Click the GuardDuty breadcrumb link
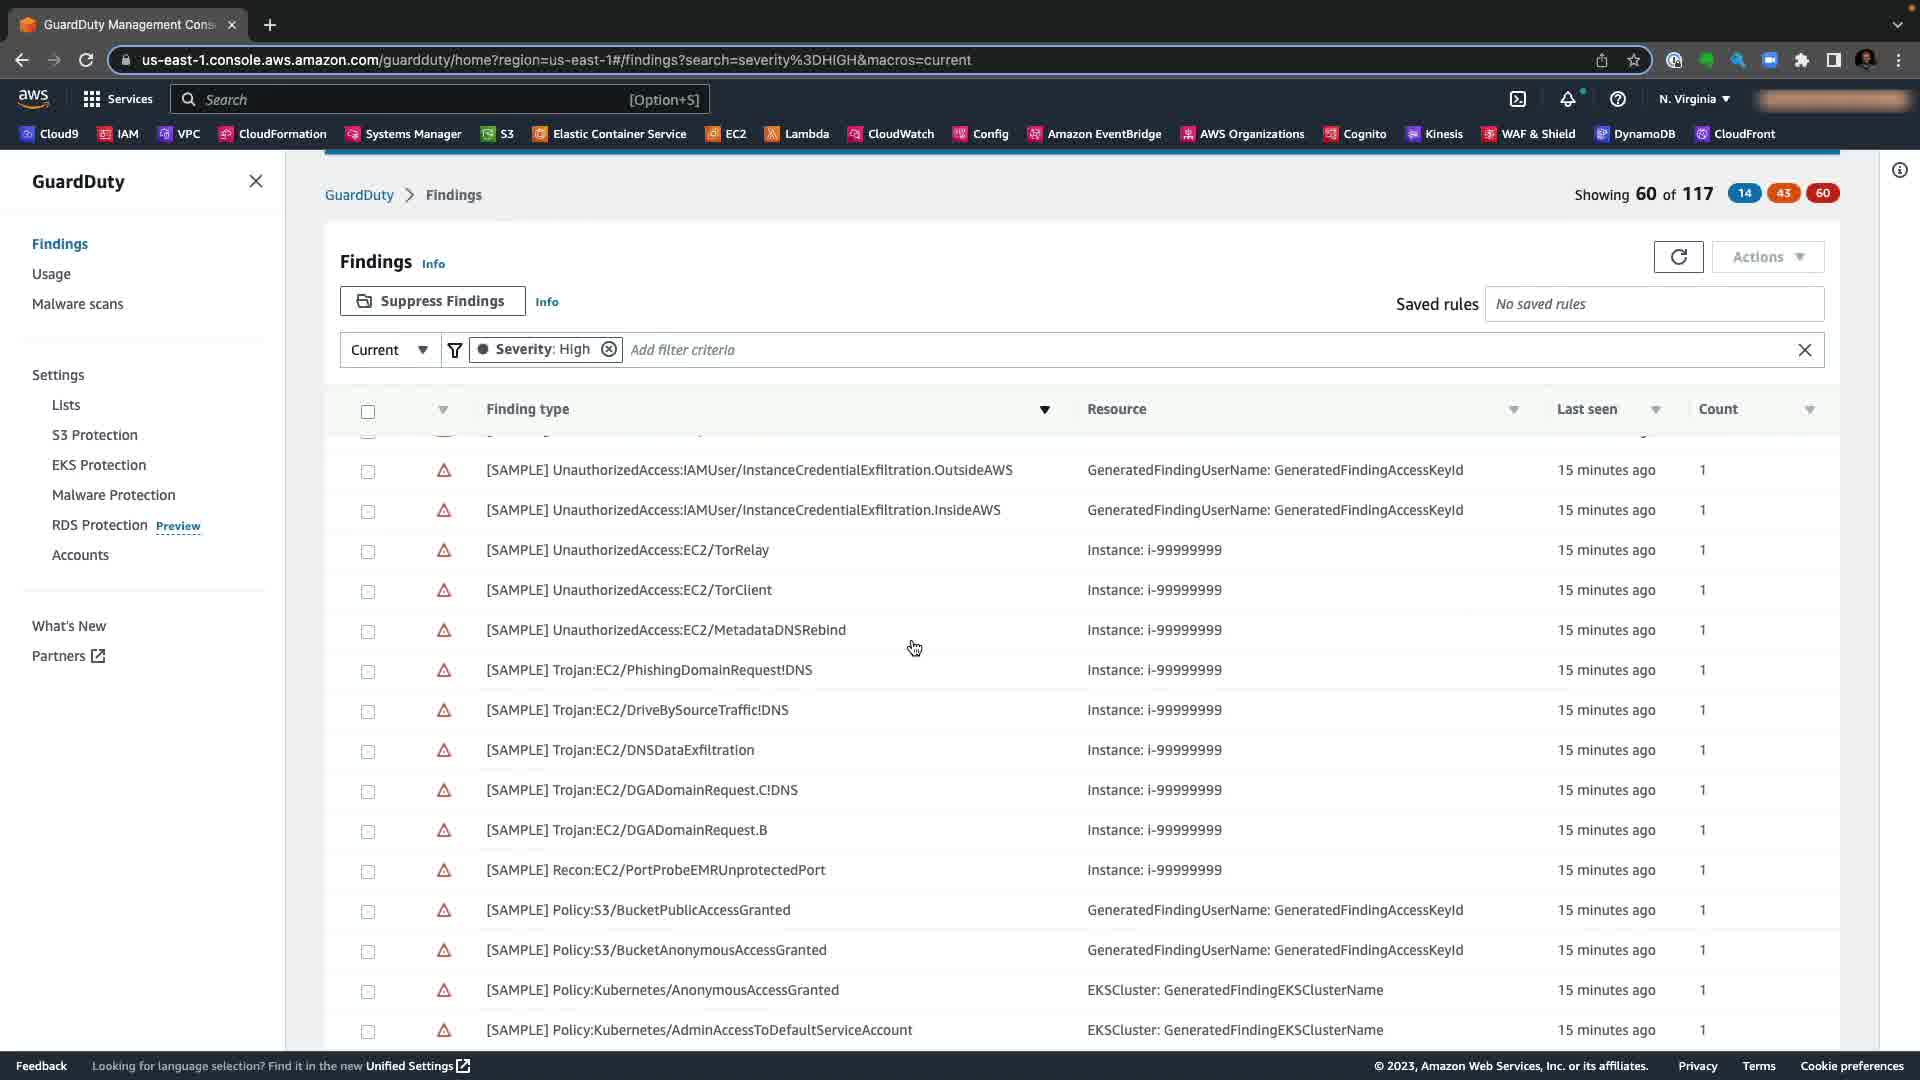Image resolution: width=1920 pixels, height=1080 pixels. [359, 195]
